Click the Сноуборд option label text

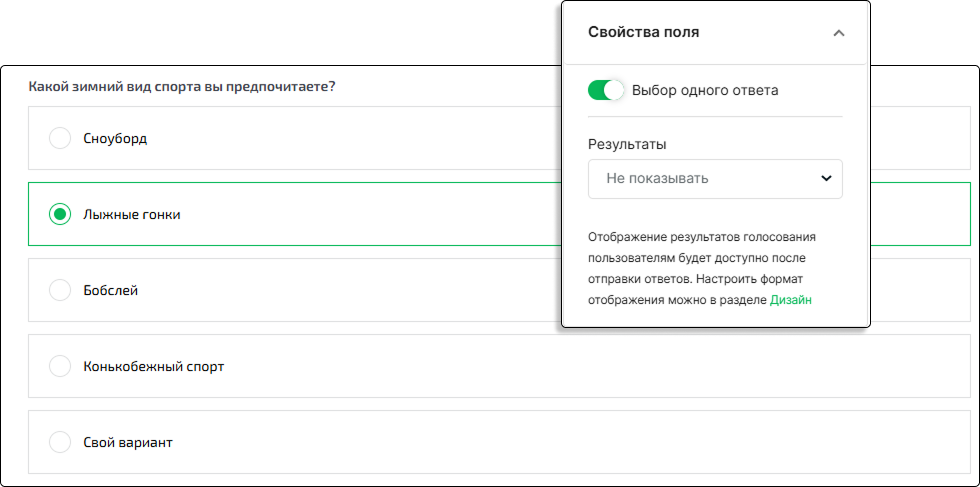tap(115, 139)
